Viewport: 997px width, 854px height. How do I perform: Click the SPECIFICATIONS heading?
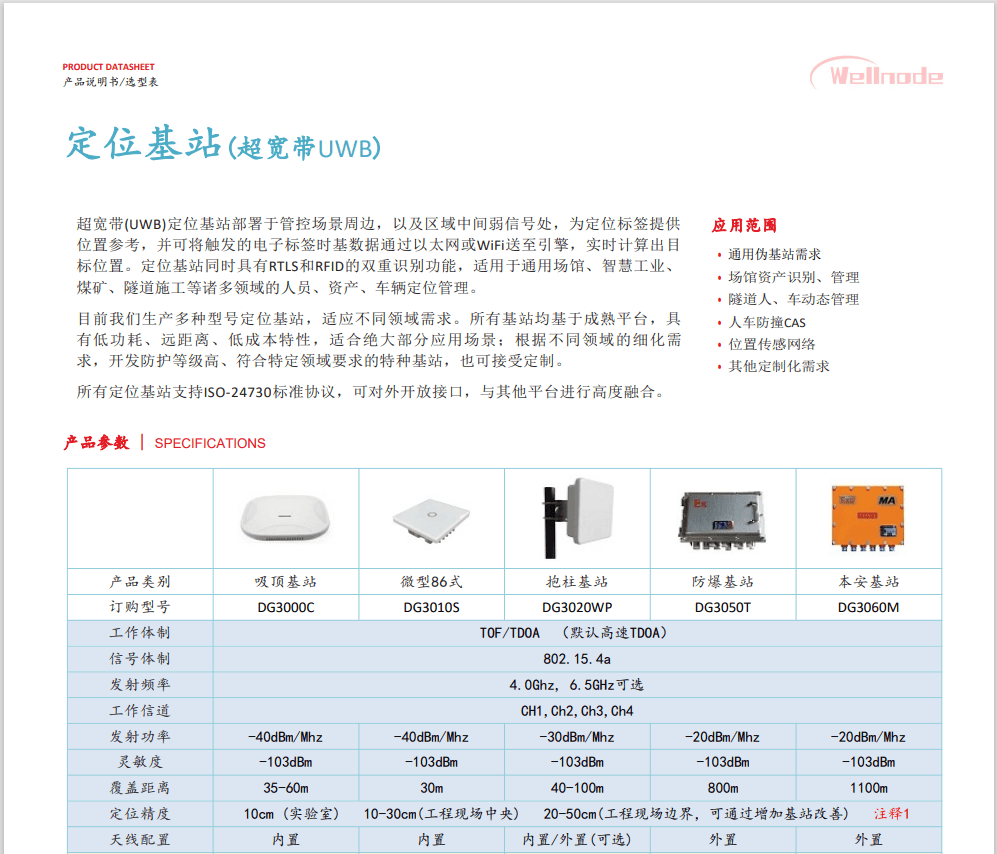pyautogui.click(x=210, y=443)
